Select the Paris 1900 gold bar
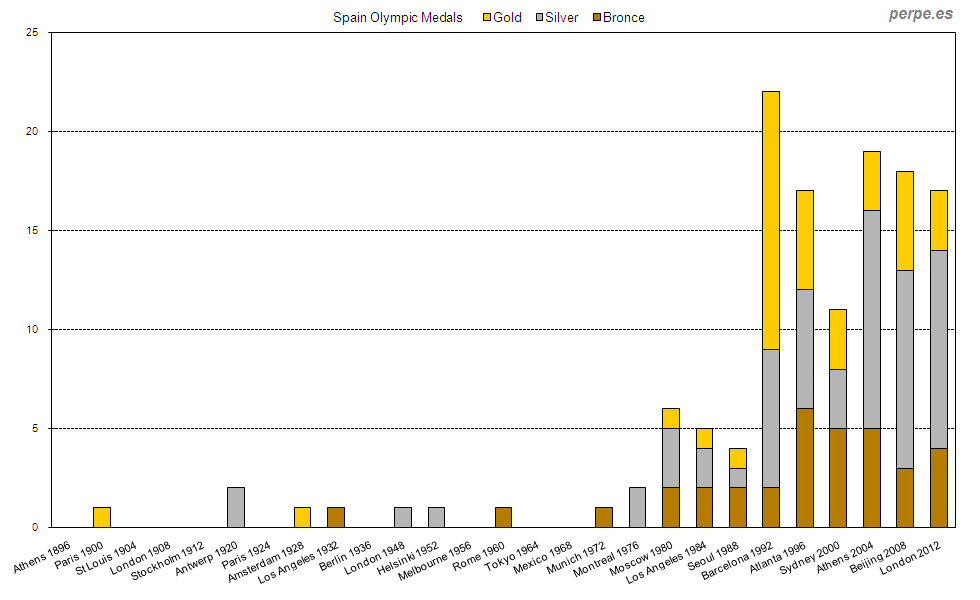 tap(102, 517)
